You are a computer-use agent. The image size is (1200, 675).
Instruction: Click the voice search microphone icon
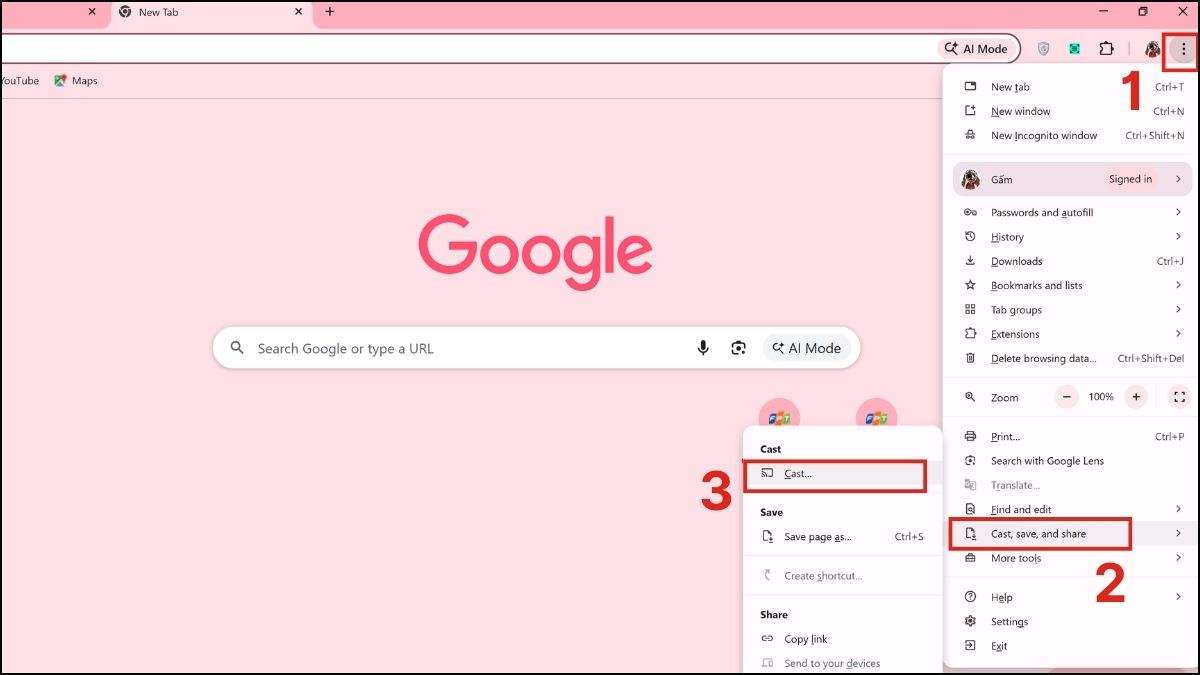click(703, 348)
